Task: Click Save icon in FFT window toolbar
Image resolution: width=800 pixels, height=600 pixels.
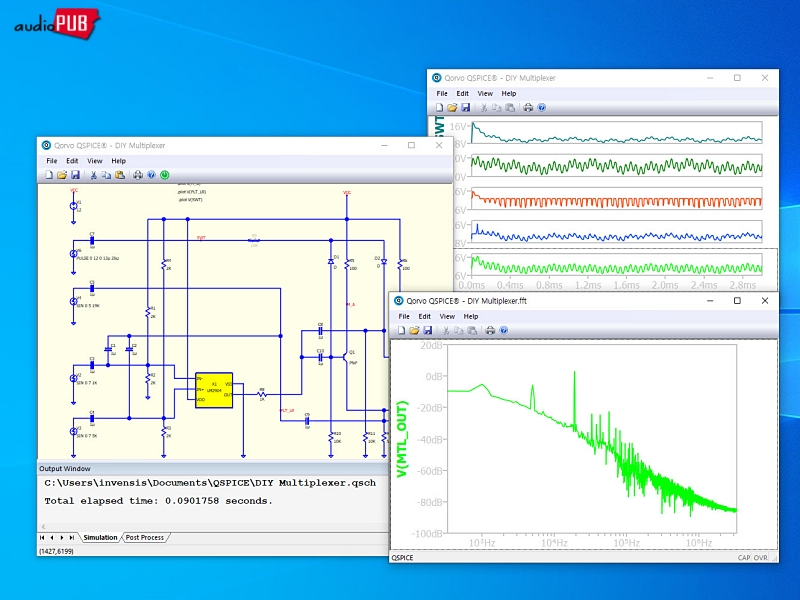Action: pos(428,331)
